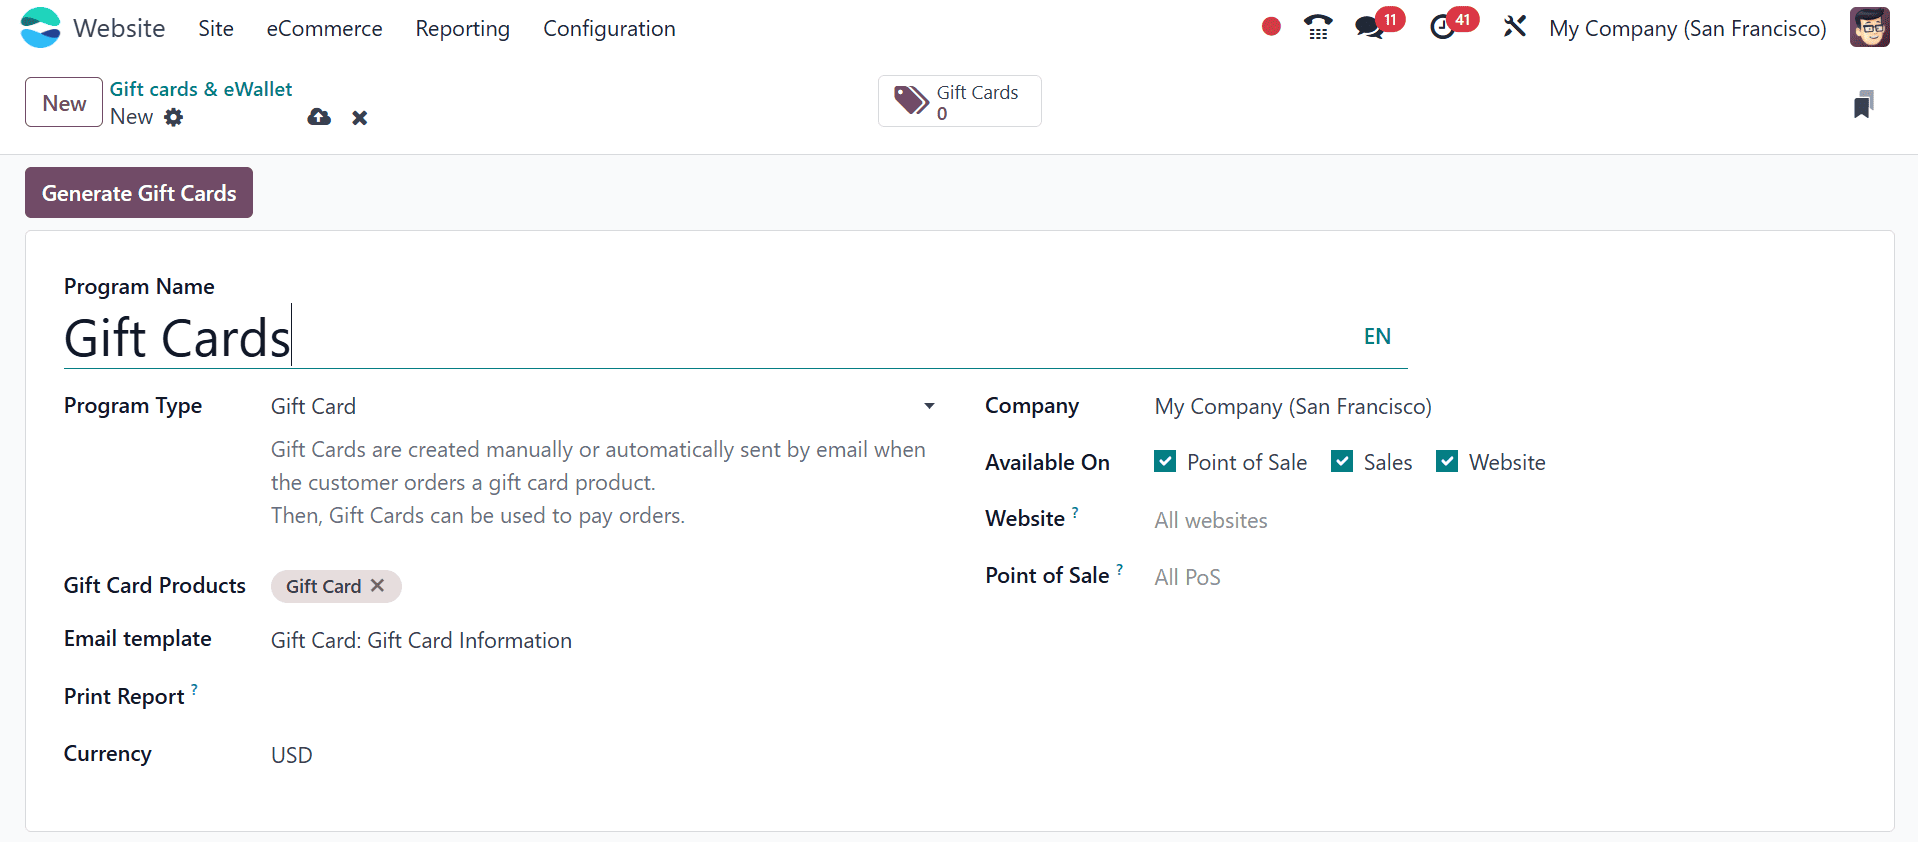Discard changes with the X icon
The height and width of the screenshot is (842, 1918).
pyautogui.click(x=360, y=118)
